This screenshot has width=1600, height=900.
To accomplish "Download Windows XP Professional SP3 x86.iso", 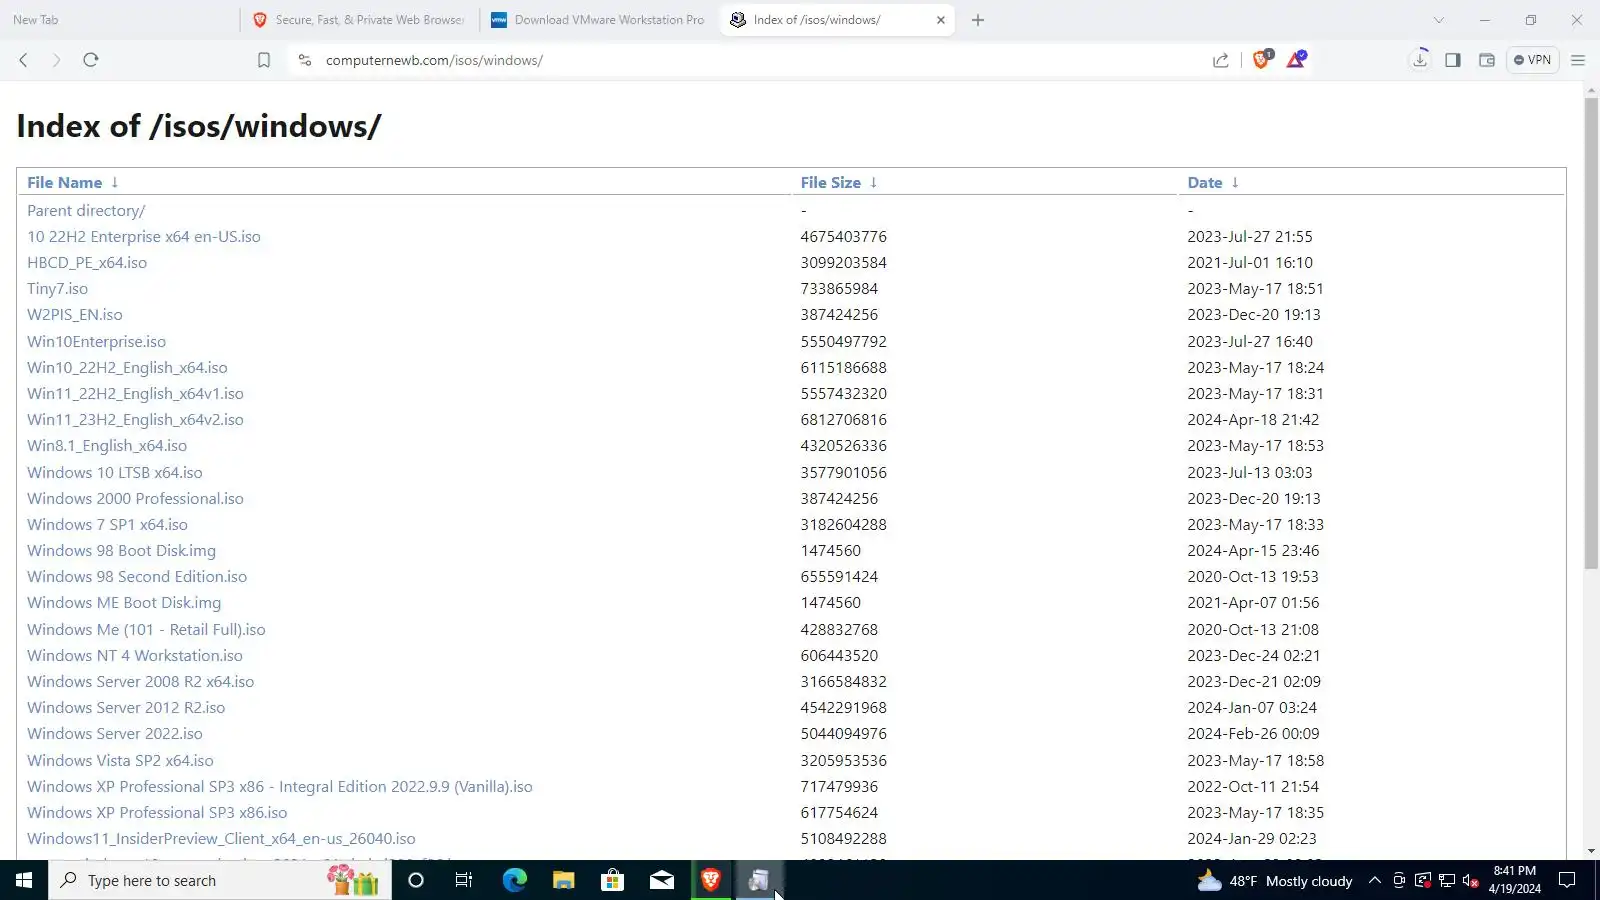I will tap(157, 813).
